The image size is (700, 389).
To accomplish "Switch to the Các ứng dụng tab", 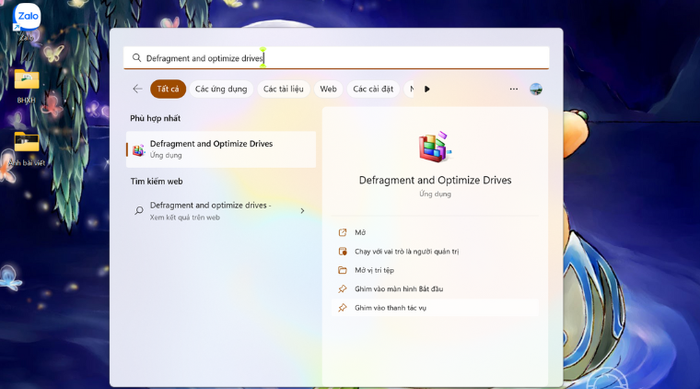I will click(x=221, y=89).
